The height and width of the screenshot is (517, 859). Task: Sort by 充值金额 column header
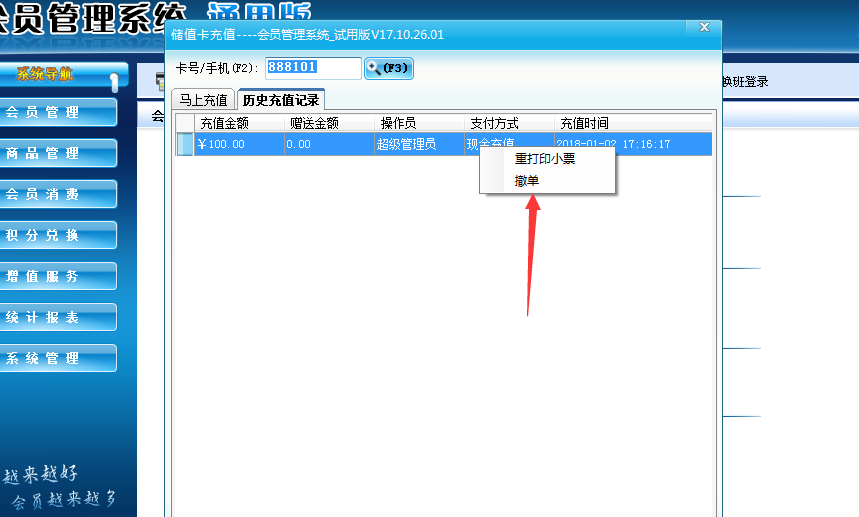(x=239, y=123)
